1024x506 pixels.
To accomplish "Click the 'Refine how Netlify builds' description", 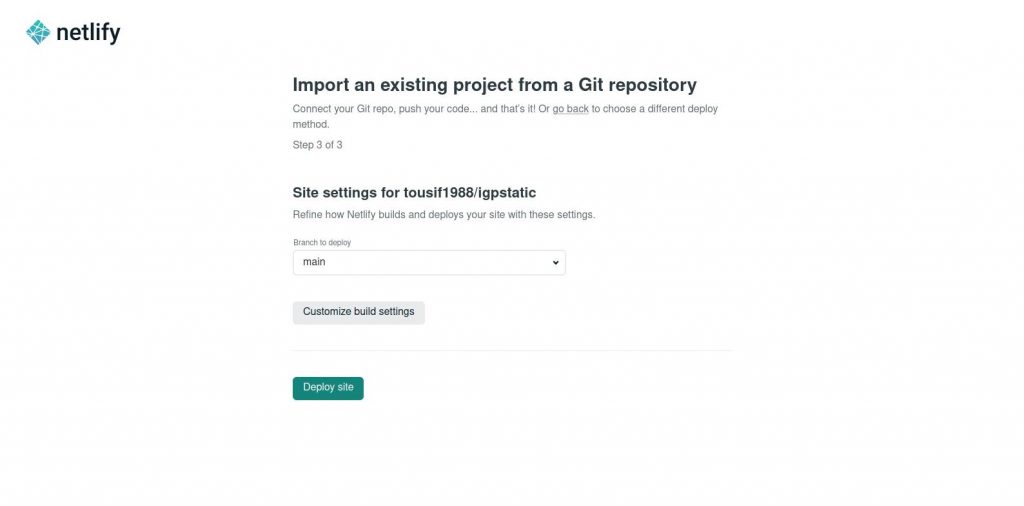I will point(444,214).
